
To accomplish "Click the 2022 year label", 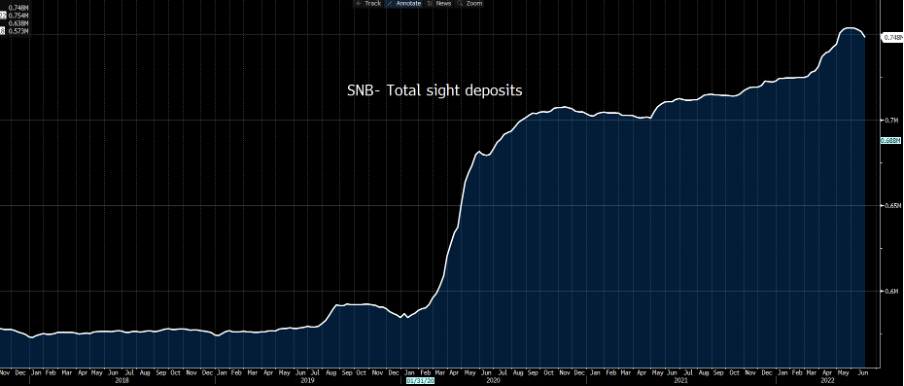I will pyautogui.click(x=826, y=381).
